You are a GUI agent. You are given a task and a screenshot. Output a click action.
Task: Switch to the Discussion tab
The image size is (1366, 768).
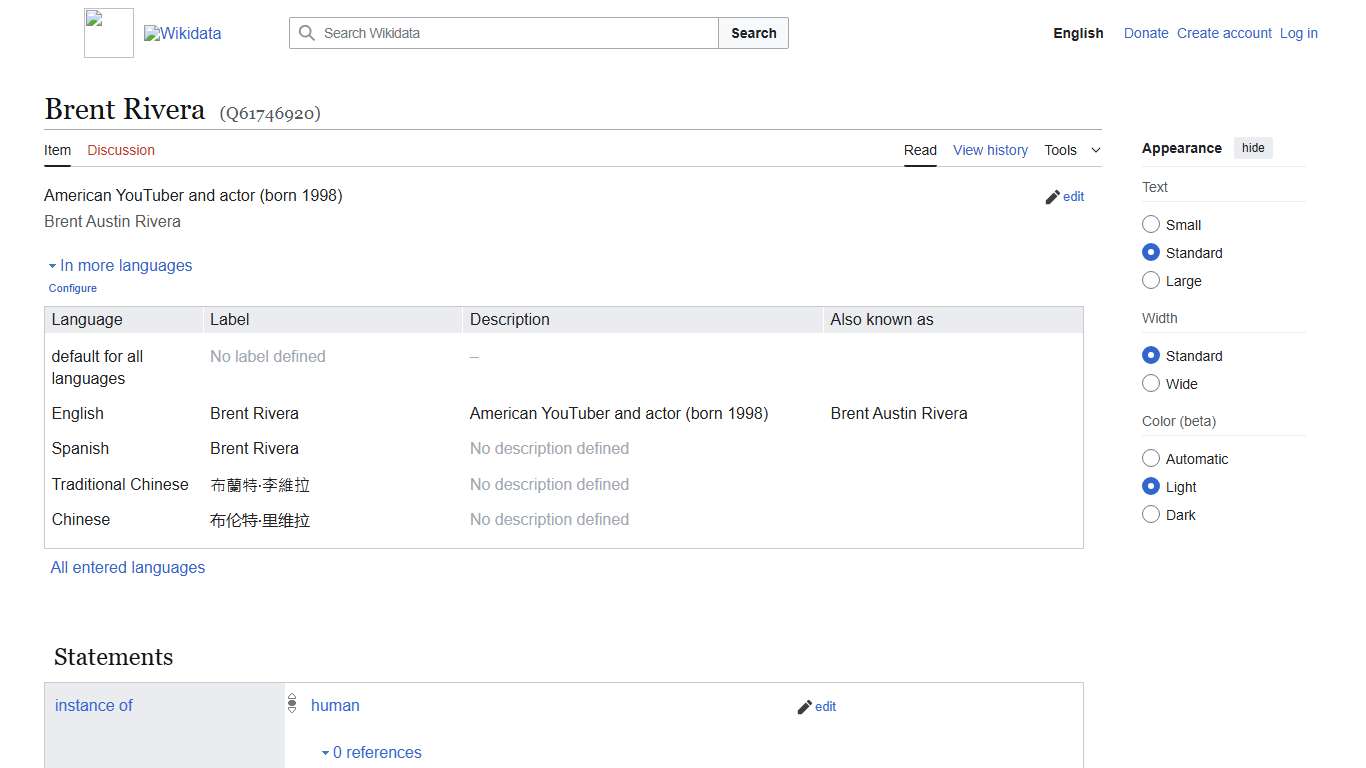pyautogui.click(x=120, y=150)
